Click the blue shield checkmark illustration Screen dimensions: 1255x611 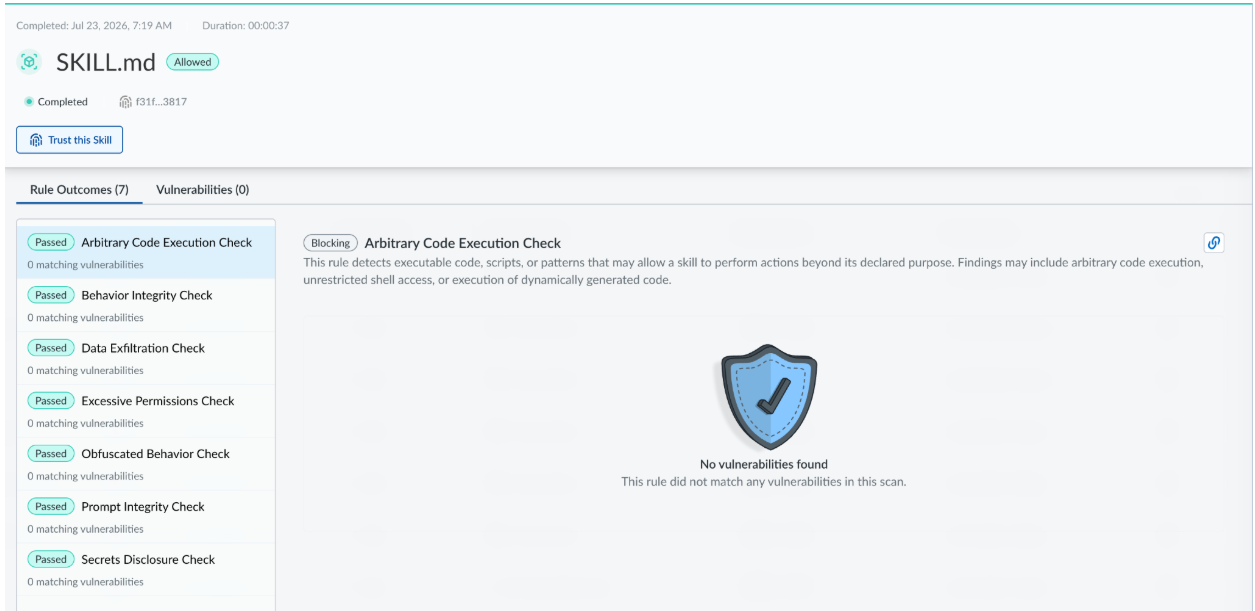(769, 397)
